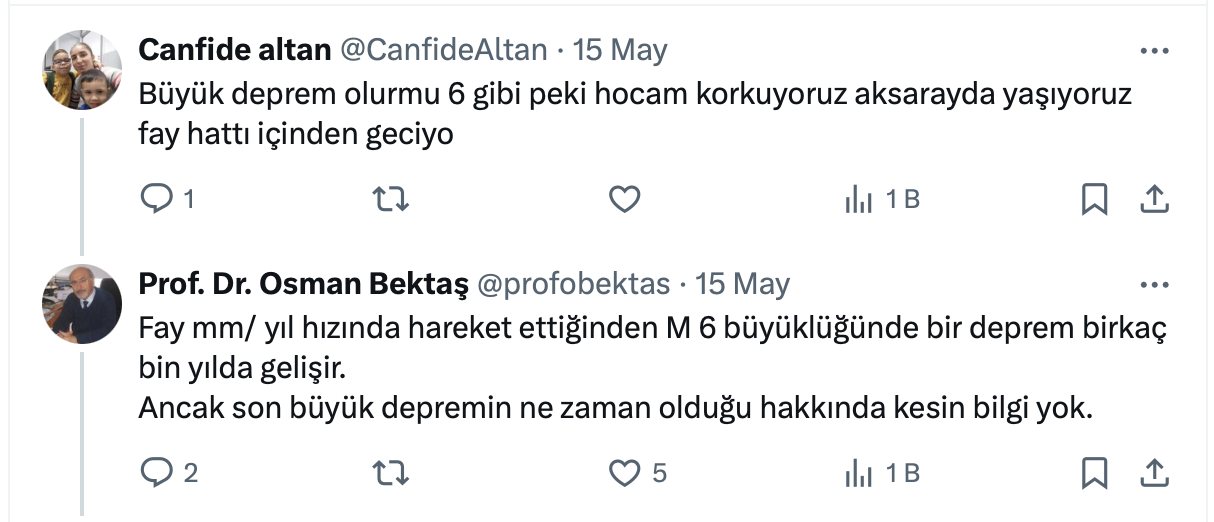Like Prof. Dr. Osman Bektaş's tweet

point(624,472)
